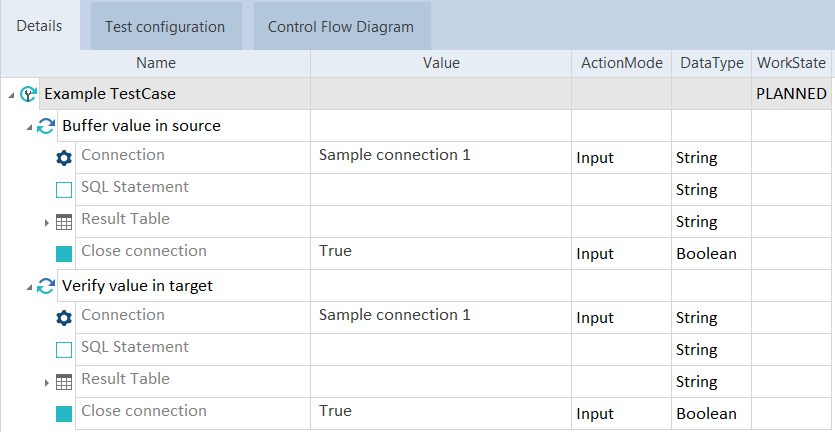
Task: Click the gear icon of the first Connection row
Action: [x=64, y=158]
